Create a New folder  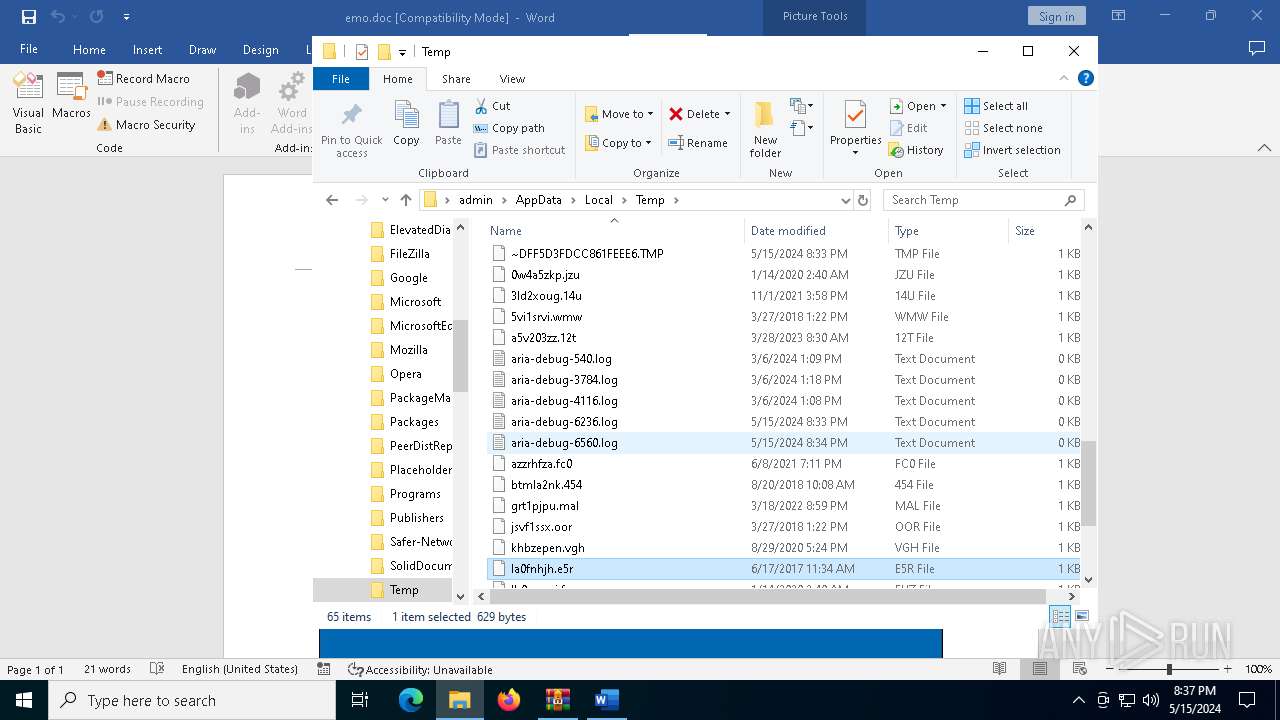765,129
